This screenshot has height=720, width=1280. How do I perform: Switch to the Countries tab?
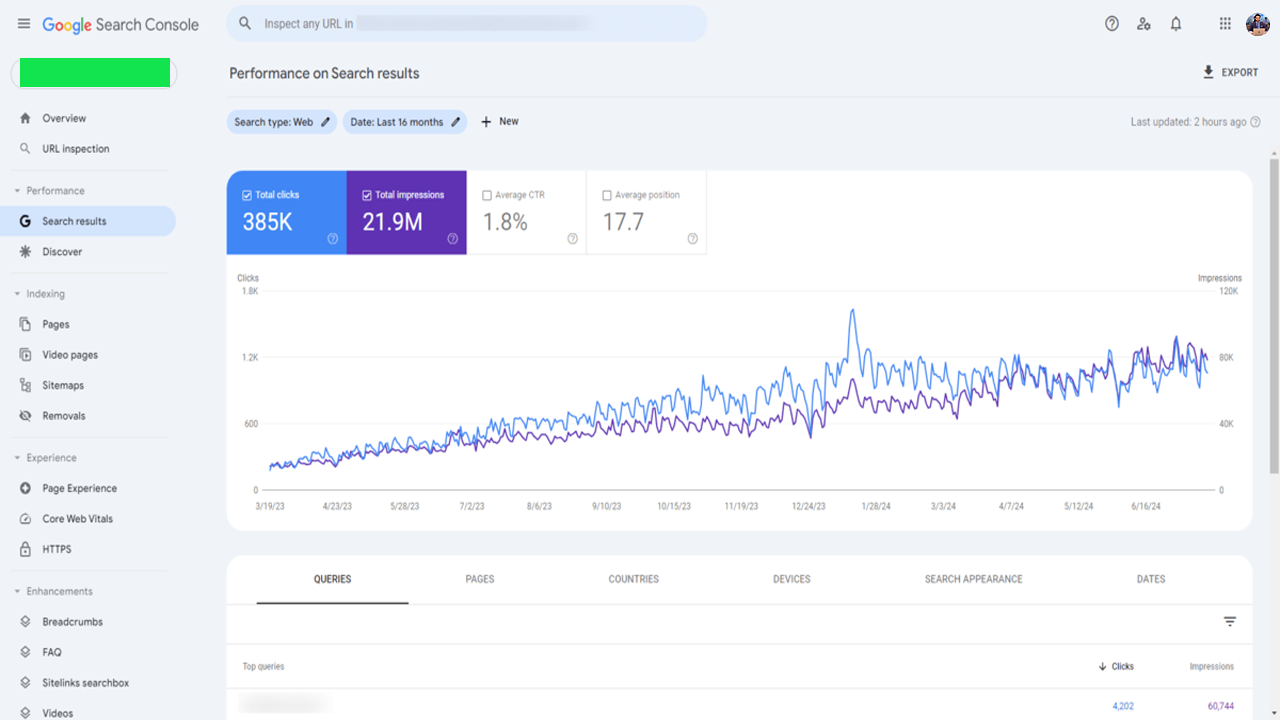(x=633, y=579)
